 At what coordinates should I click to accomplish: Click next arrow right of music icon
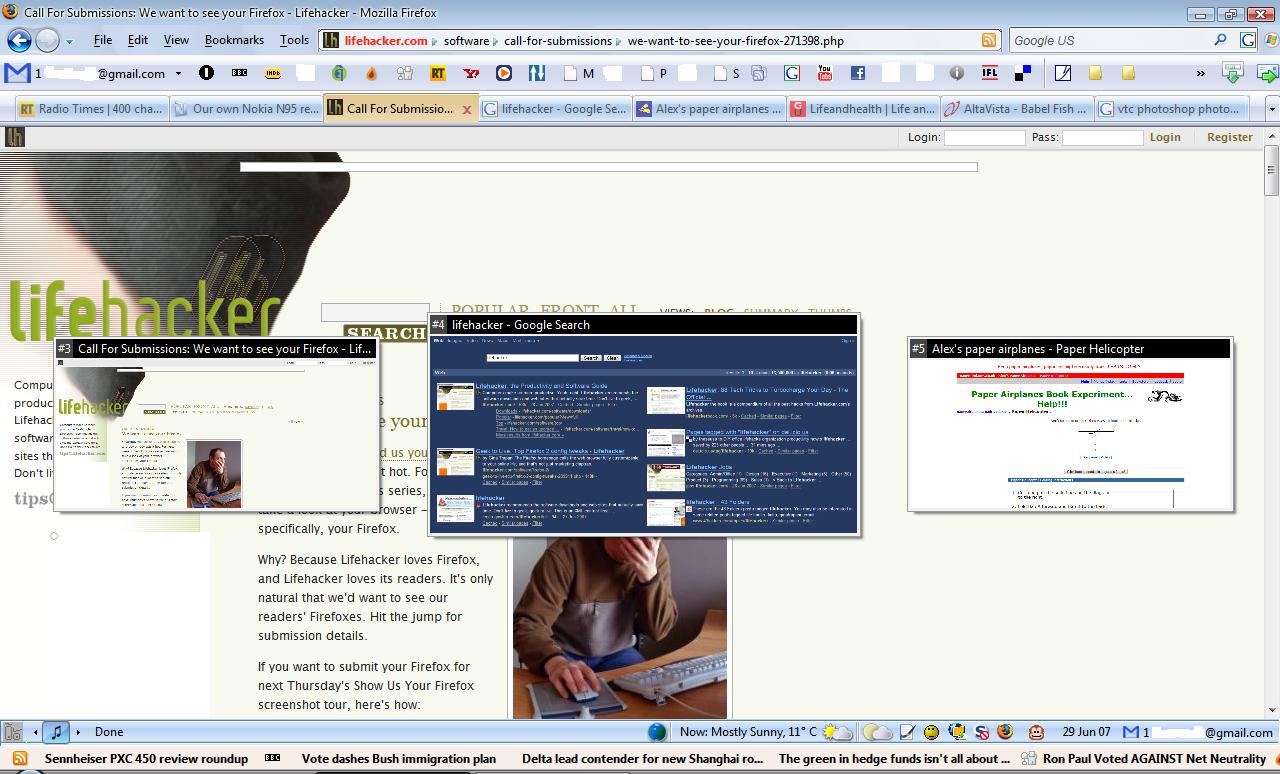pos(79,732)
